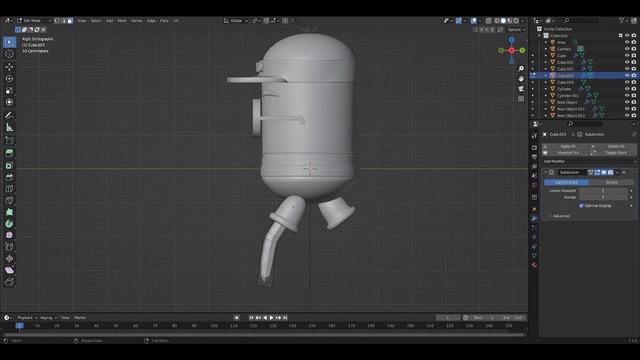Image resolution: width=640 pixels, height=360 pixels.
Task: Select the Annotate tool
Action: [x=9, y=116]
